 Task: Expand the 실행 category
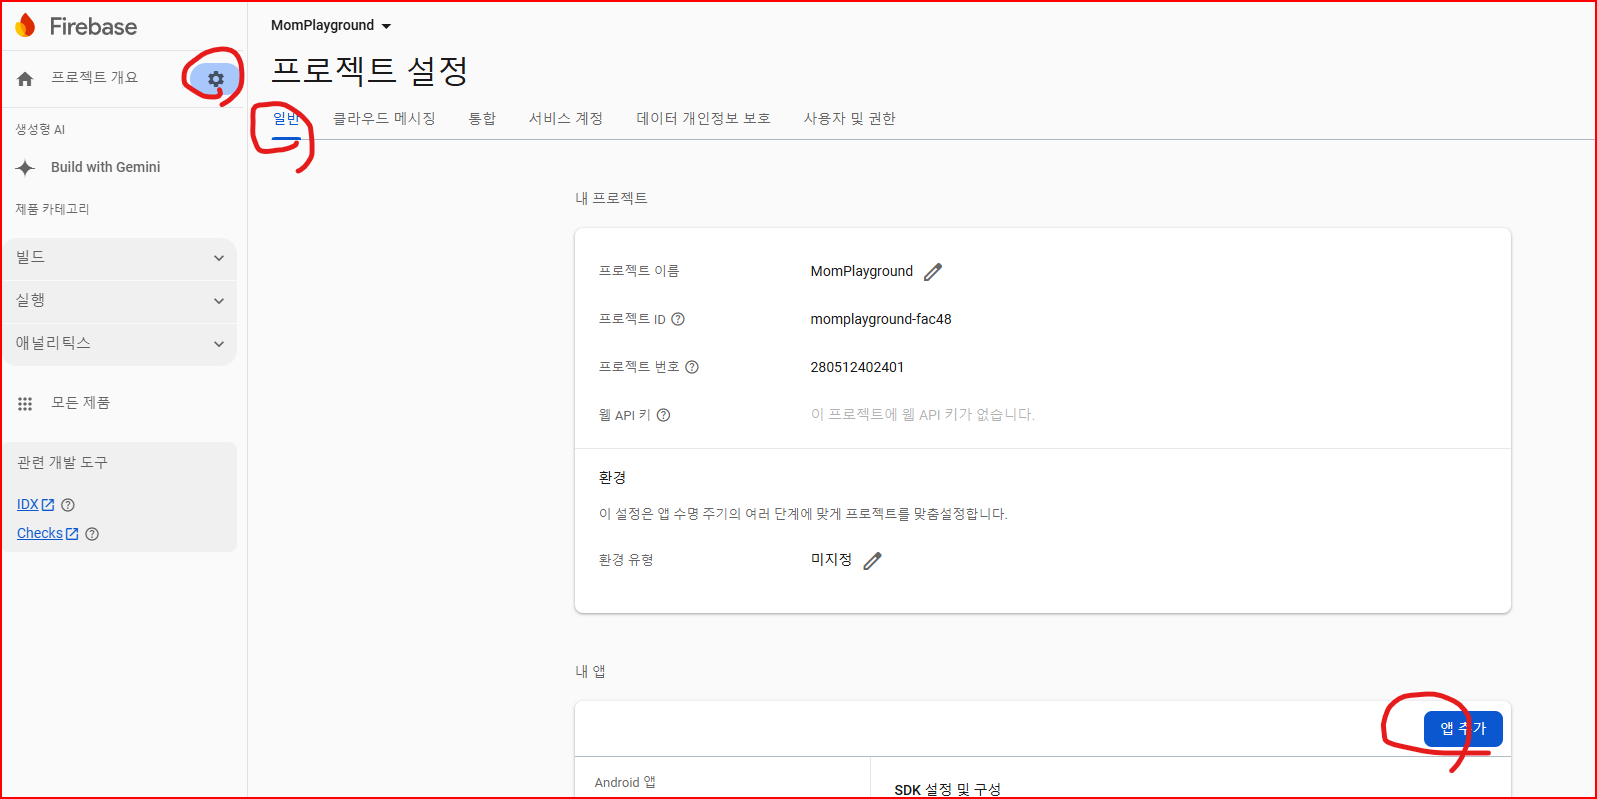click(x=119, y=301)
